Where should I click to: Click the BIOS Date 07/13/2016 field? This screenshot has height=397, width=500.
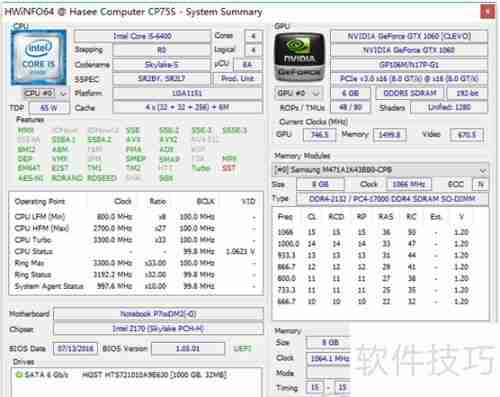pyautogui.click(x=75, y=349)
